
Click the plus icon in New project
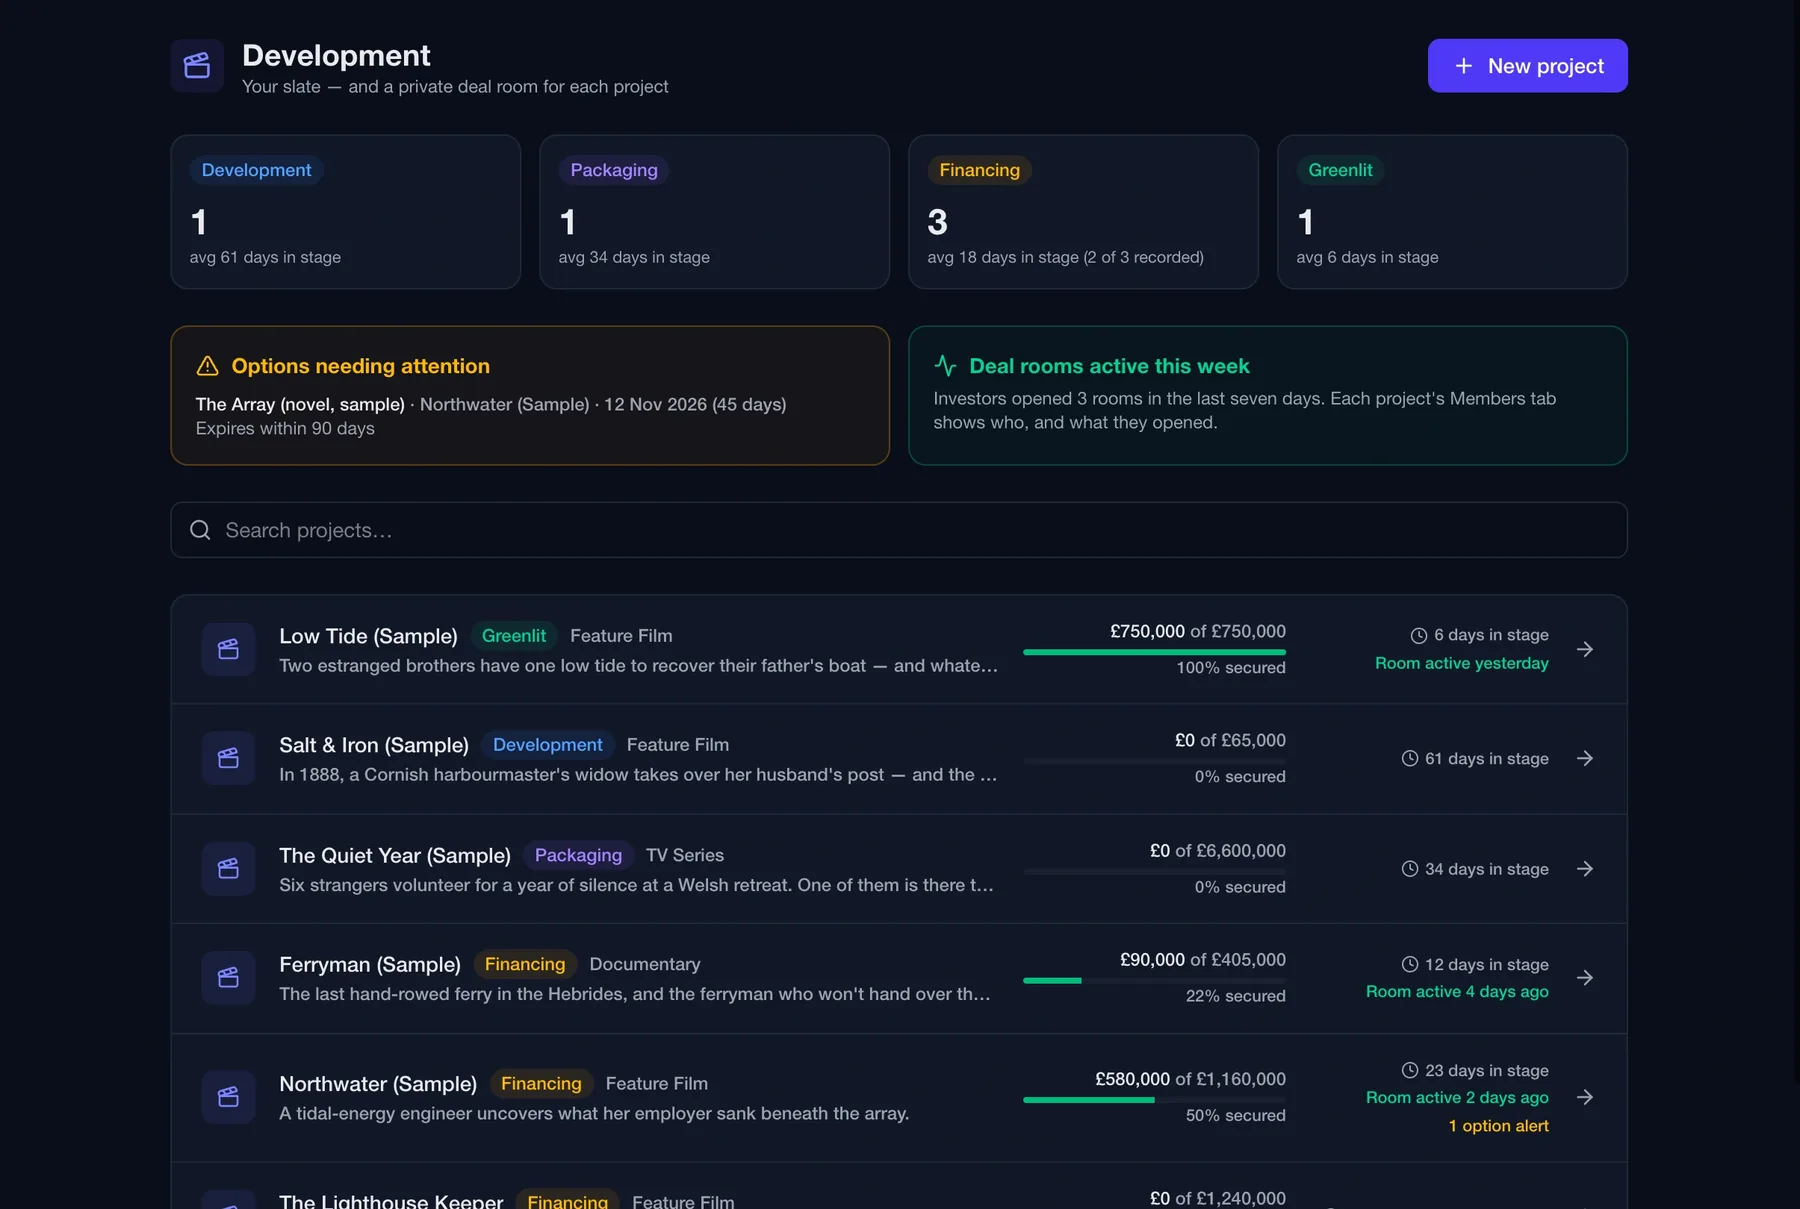(1463, 66)
